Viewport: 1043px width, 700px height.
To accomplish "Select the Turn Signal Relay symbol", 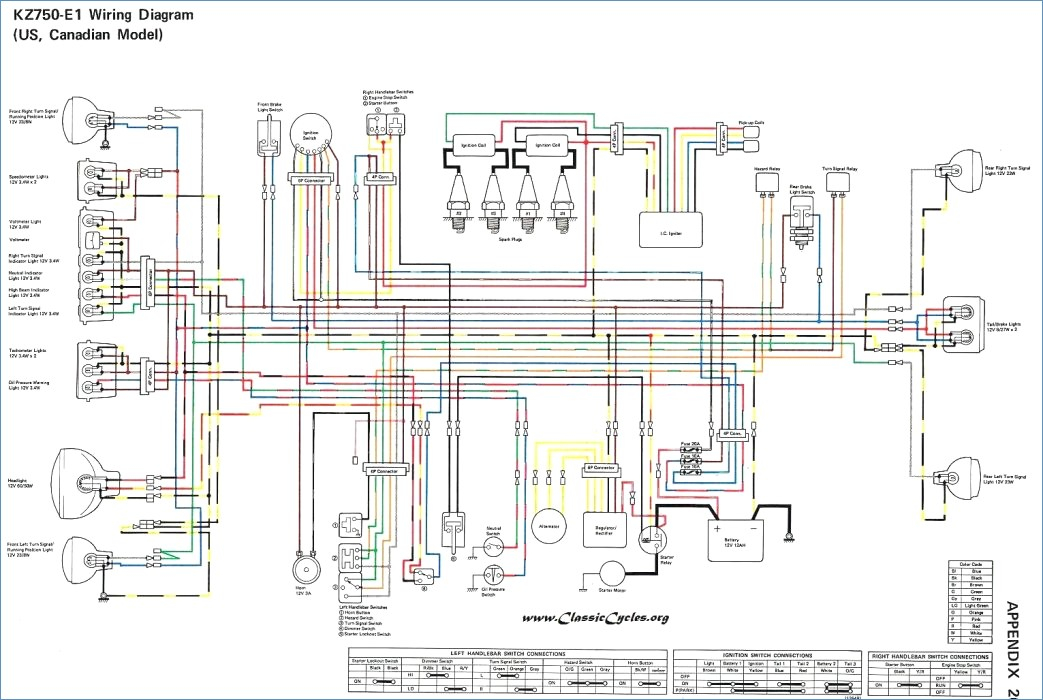I will (x=839, y=183).
